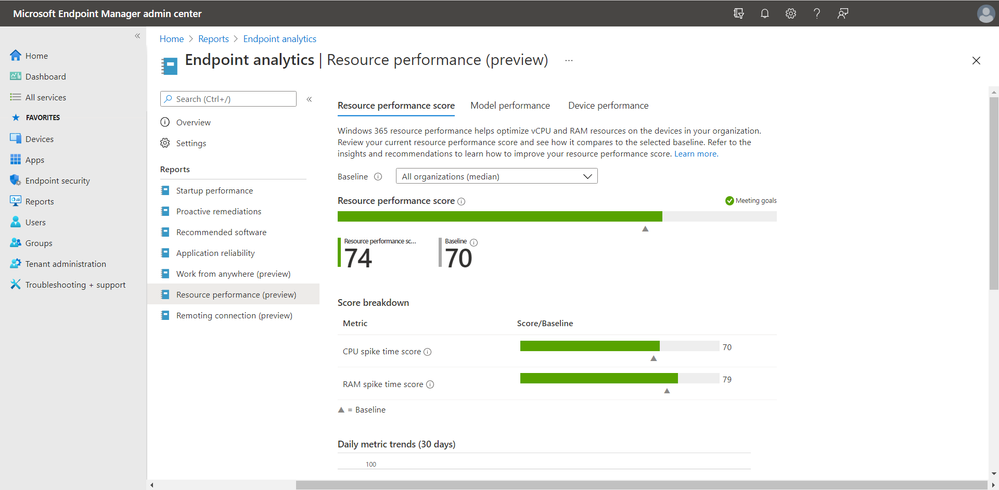
Task: Open the portal settings gear icon
Action: (791, 13)
